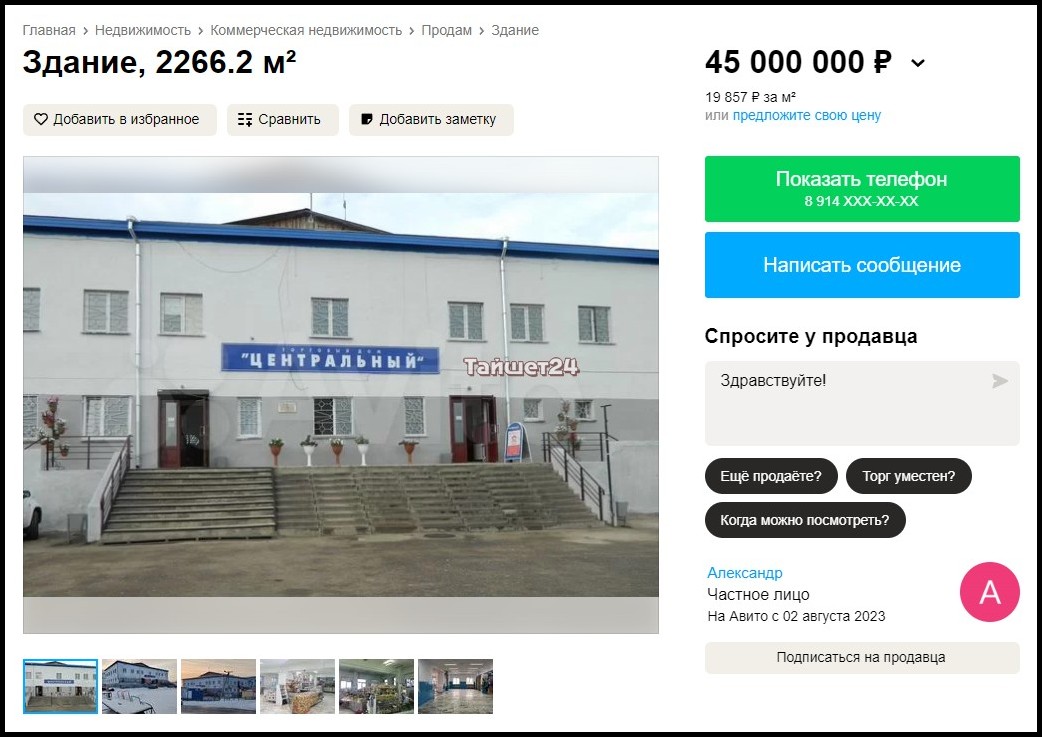Go to Главная breadcrumb
This screenshot has height=737, width=1042.
tap(49, 31)
